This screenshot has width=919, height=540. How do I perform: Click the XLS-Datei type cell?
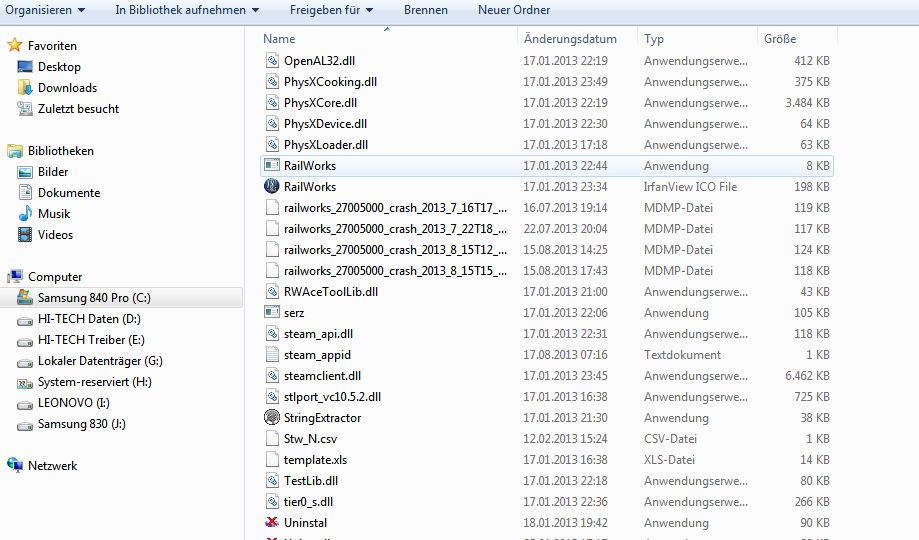pyautogui.click(x=669, y=459)
